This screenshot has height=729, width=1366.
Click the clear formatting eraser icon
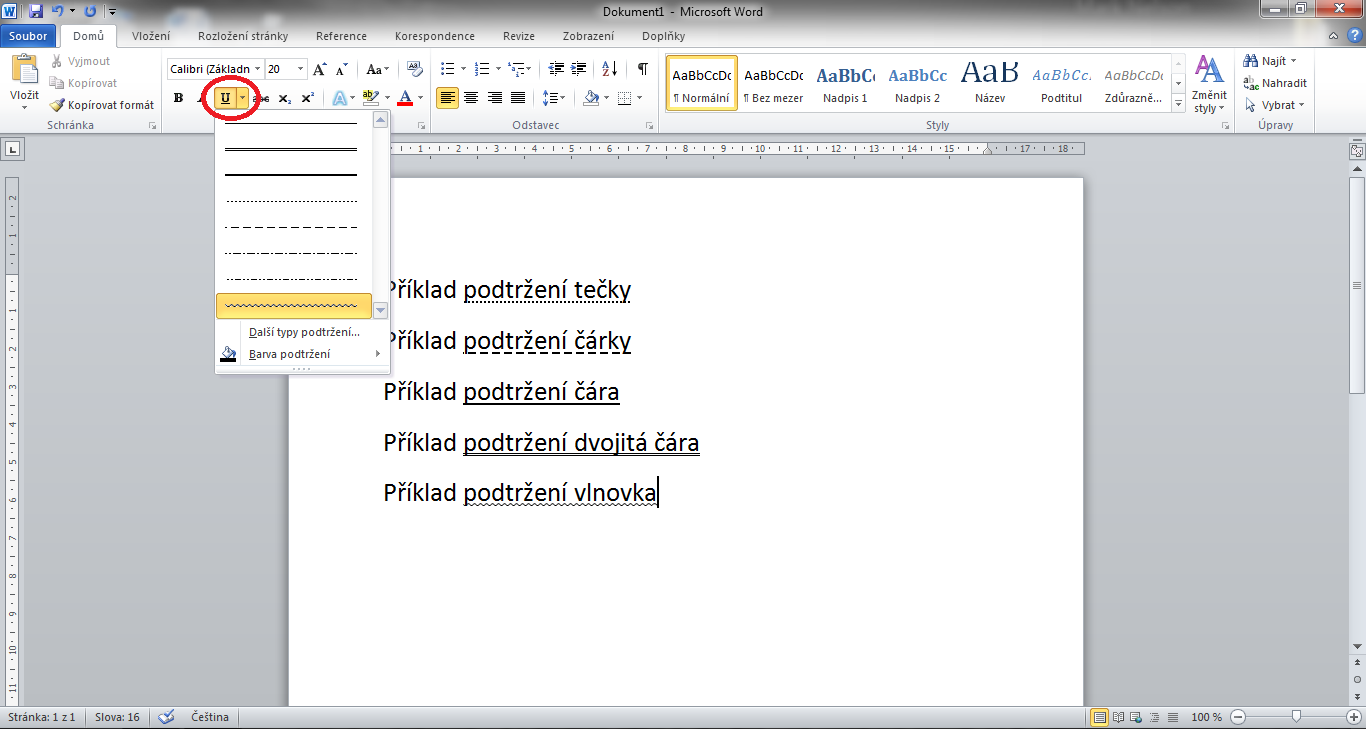point(416,69)
